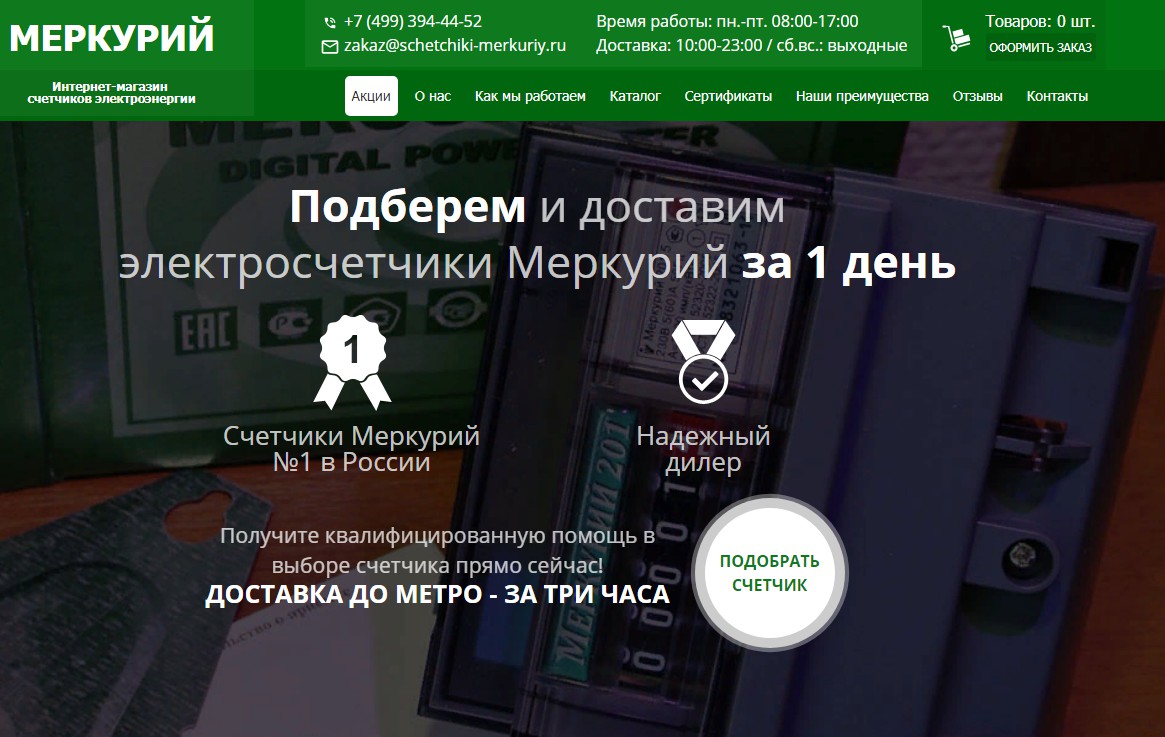The width and height of the screenshot is (1165, 737).
Task: Open the shopping cart trolley icon
Action: tap(956, 37)
